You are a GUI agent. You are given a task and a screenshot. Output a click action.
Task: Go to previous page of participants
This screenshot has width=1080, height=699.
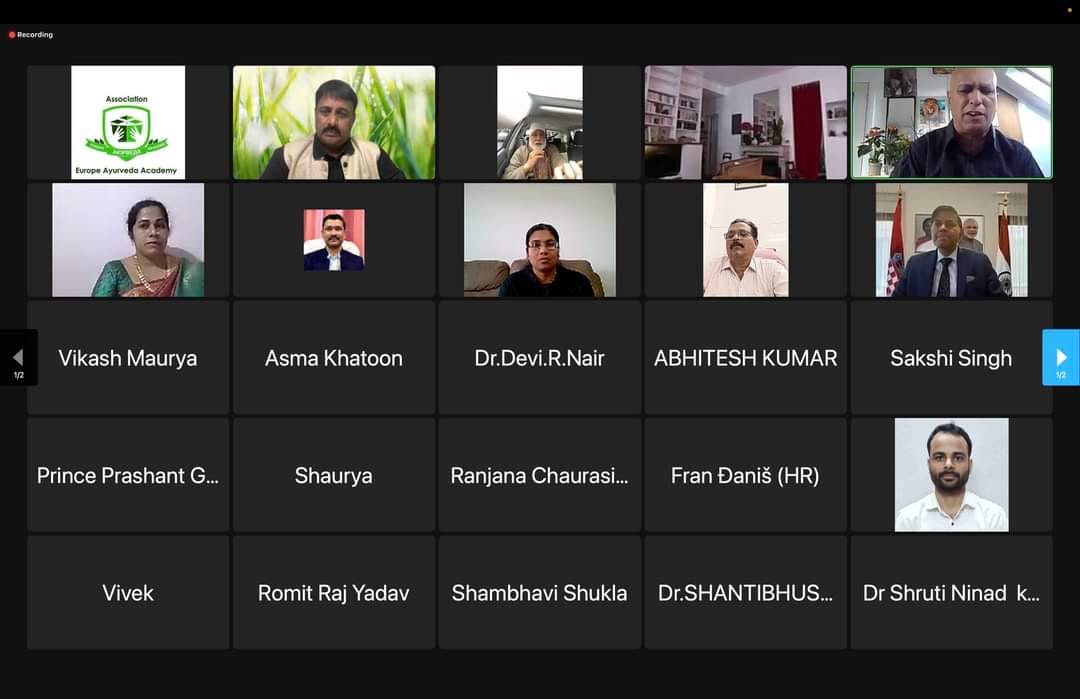pos(19,357)
